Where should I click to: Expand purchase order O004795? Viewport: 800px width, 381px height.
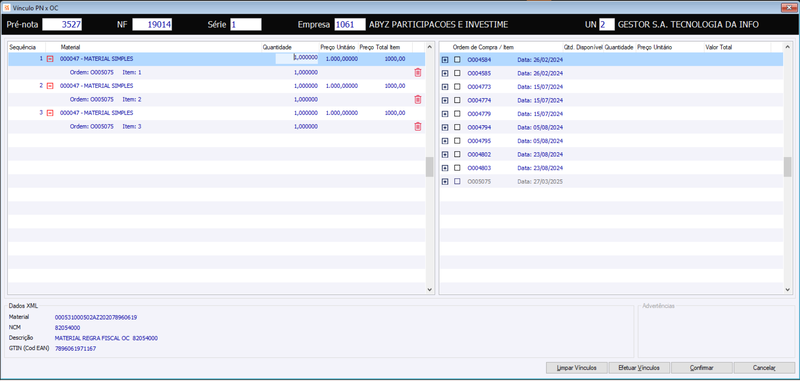point(445,141)
